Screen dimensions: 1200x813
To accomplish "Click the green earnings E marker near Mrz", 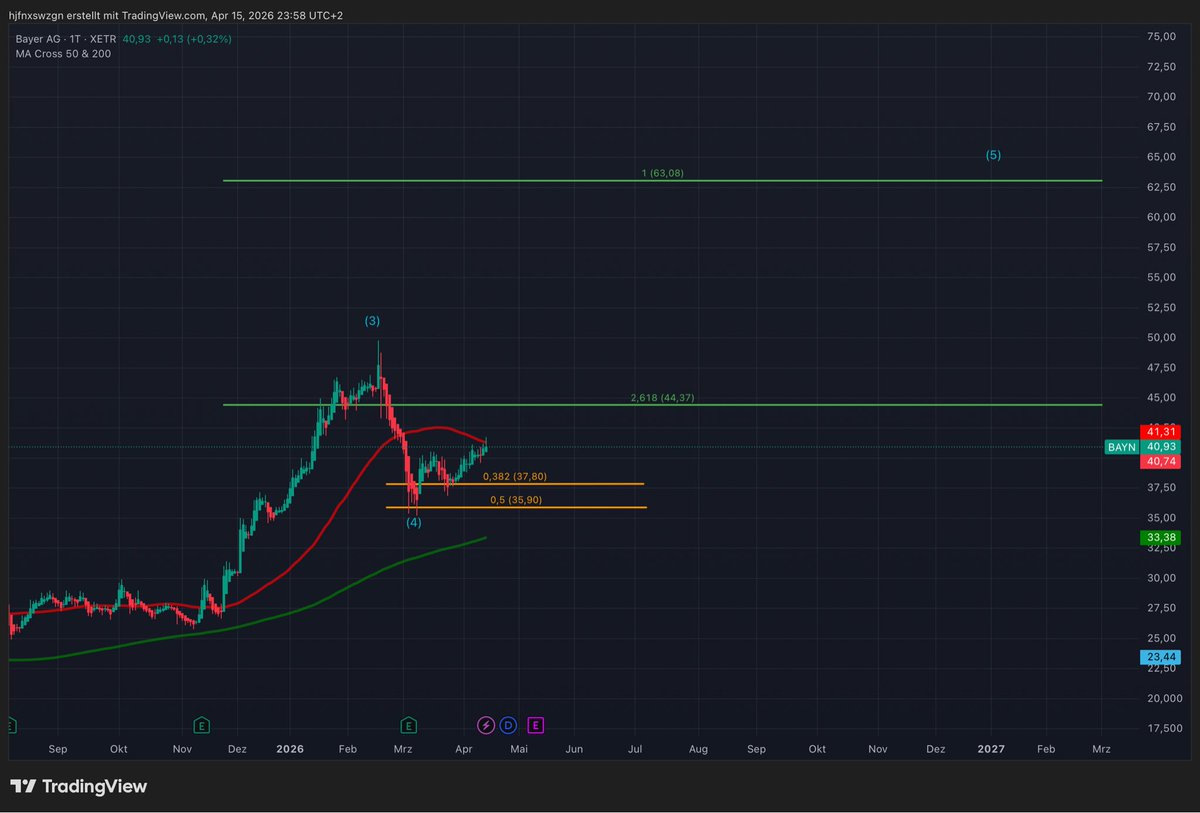I will (x=408, y=724).
